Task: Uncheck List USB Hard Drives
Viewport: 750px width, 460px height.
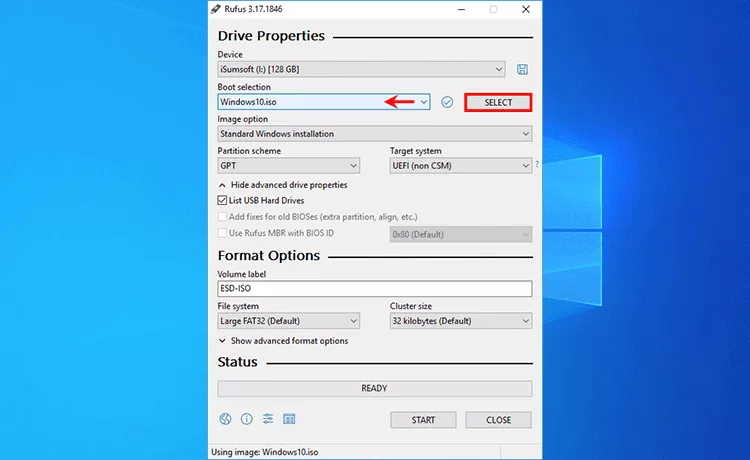Action: coord(222,200)
